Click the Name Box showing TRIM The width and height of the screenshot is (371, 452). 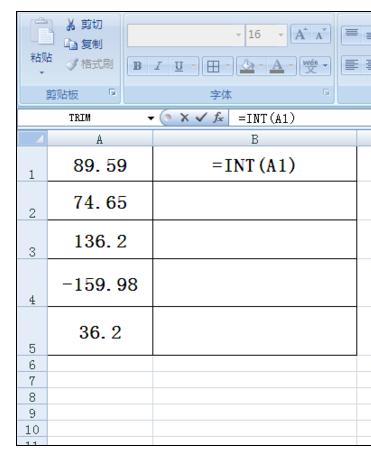click(x=82, y=118)
